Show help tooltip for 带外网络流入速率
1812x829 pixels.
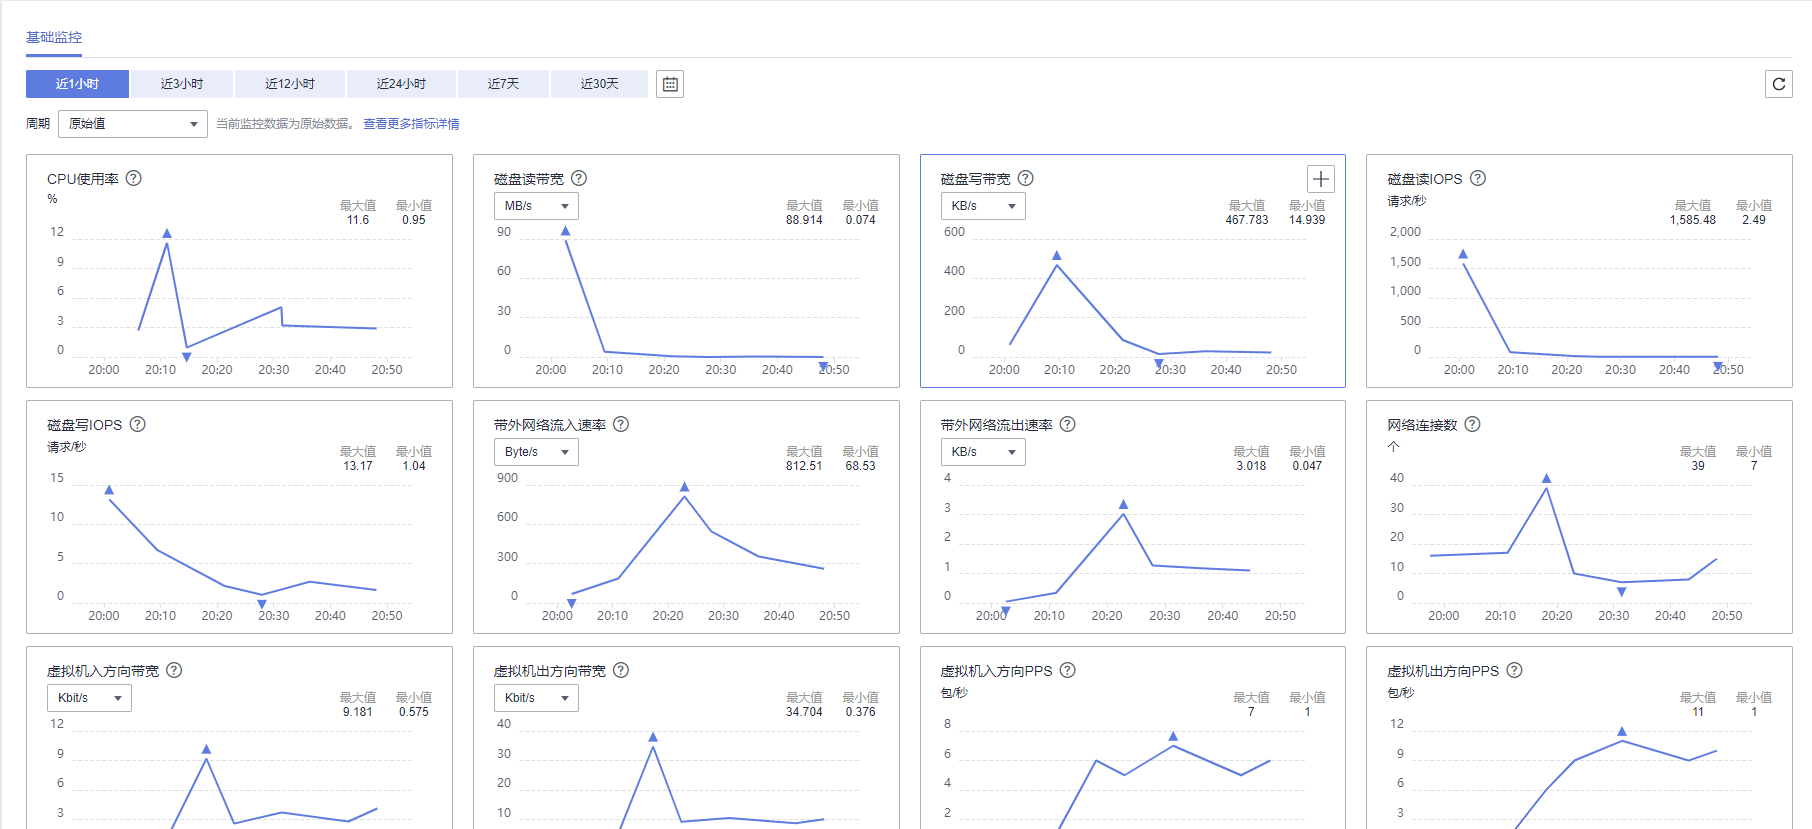click(x=621, y=424)
